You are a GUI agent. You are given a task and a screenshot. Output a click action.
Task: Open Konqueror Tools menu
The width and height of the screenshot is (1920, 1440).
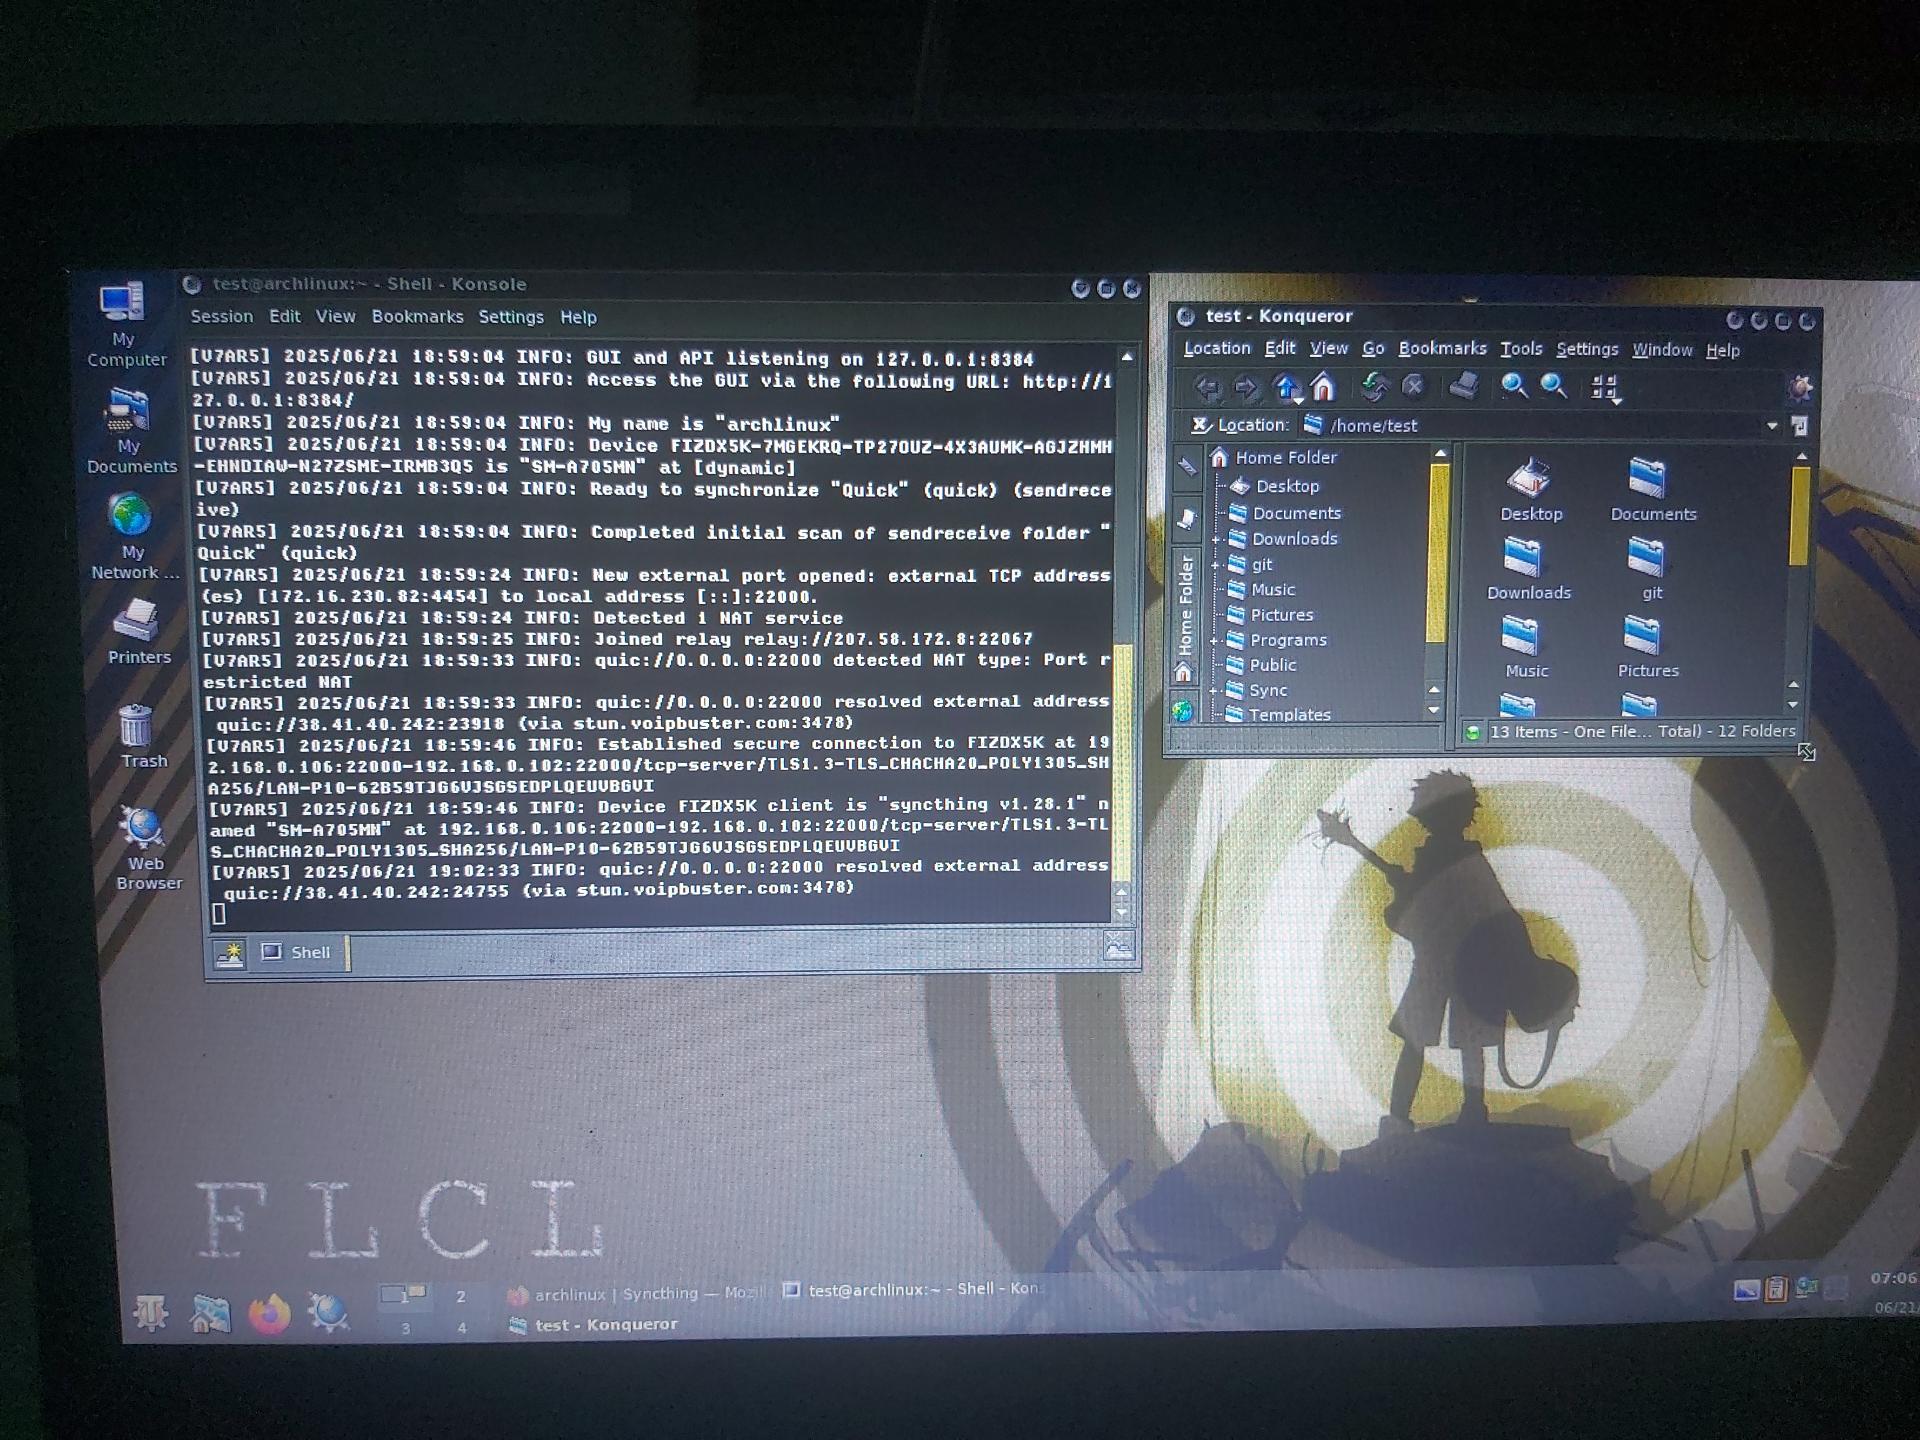coord(1521,349)
